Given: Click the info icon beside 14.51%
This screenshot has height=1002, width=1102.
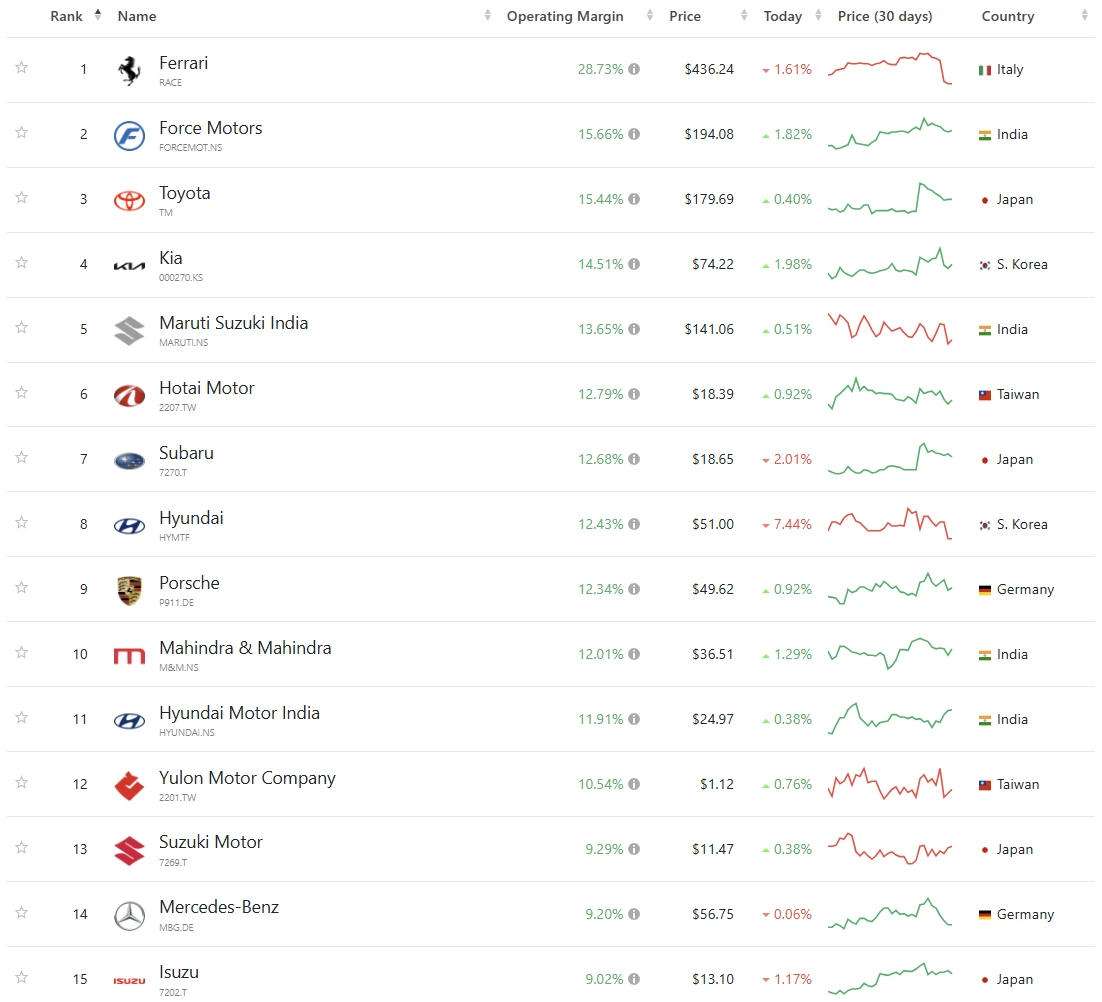Looking at the screenshot, I should (x=634, y=264).
